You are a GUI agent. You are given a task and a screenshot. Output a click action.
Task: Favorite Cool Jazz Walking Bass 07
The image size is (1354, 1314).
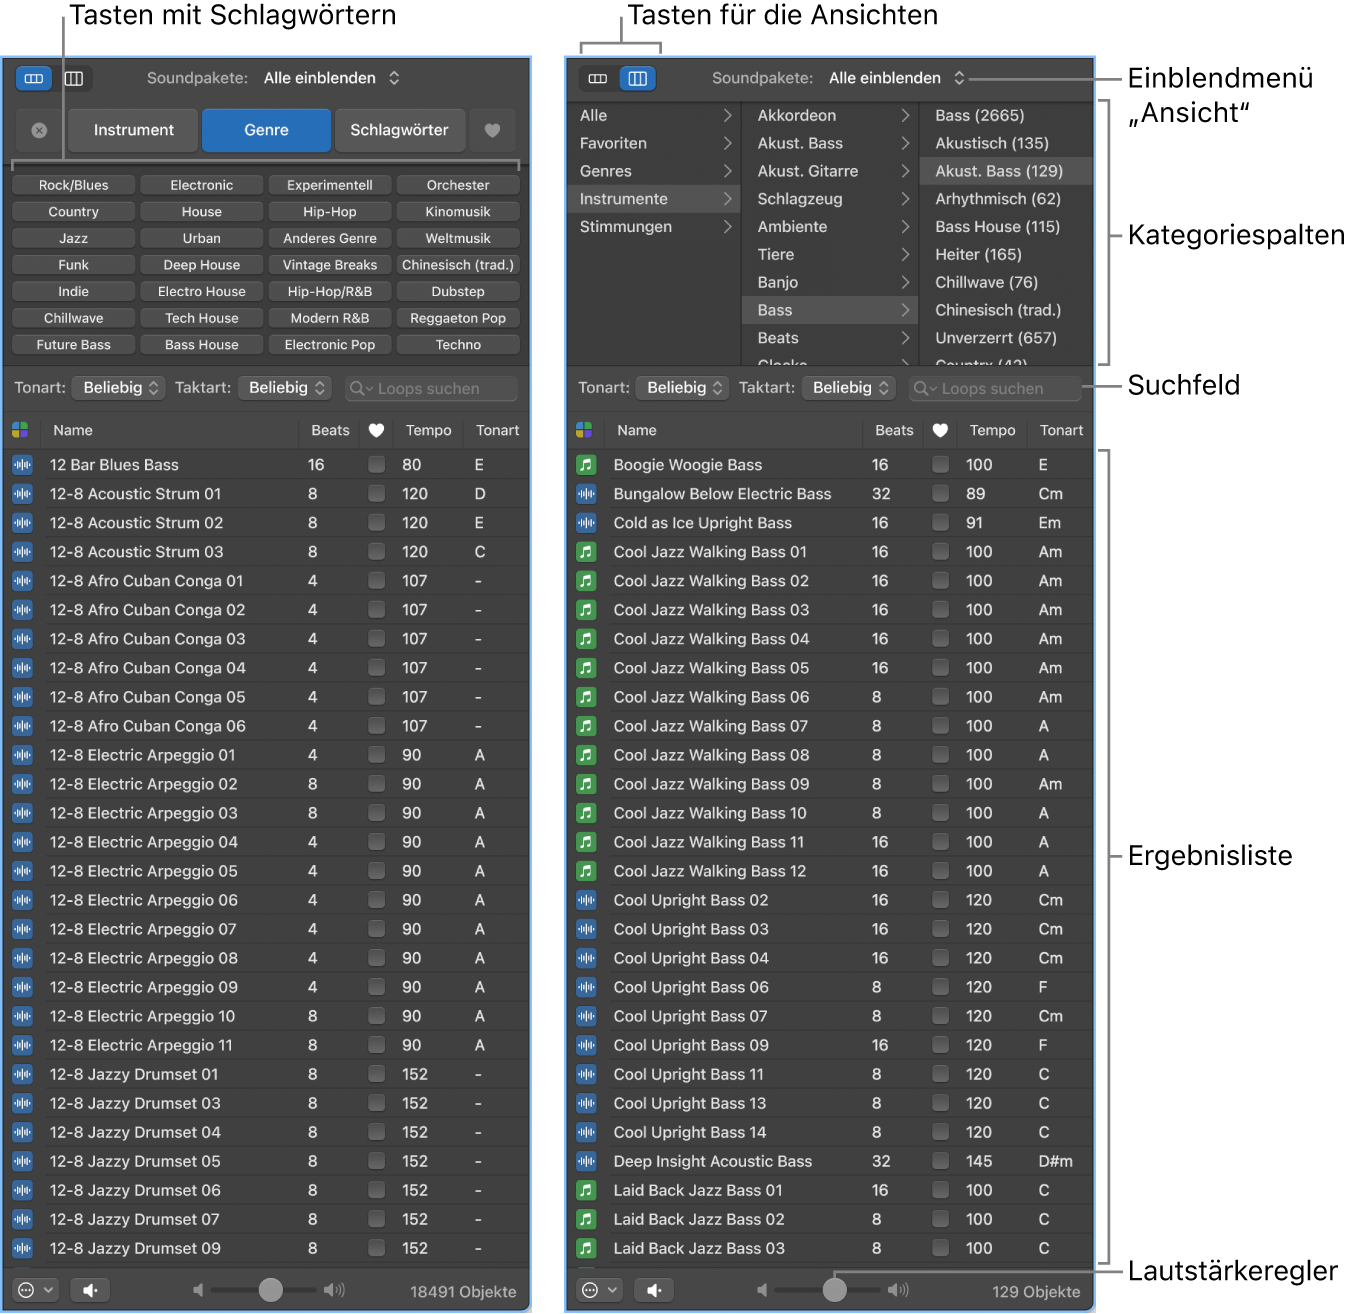940,725
